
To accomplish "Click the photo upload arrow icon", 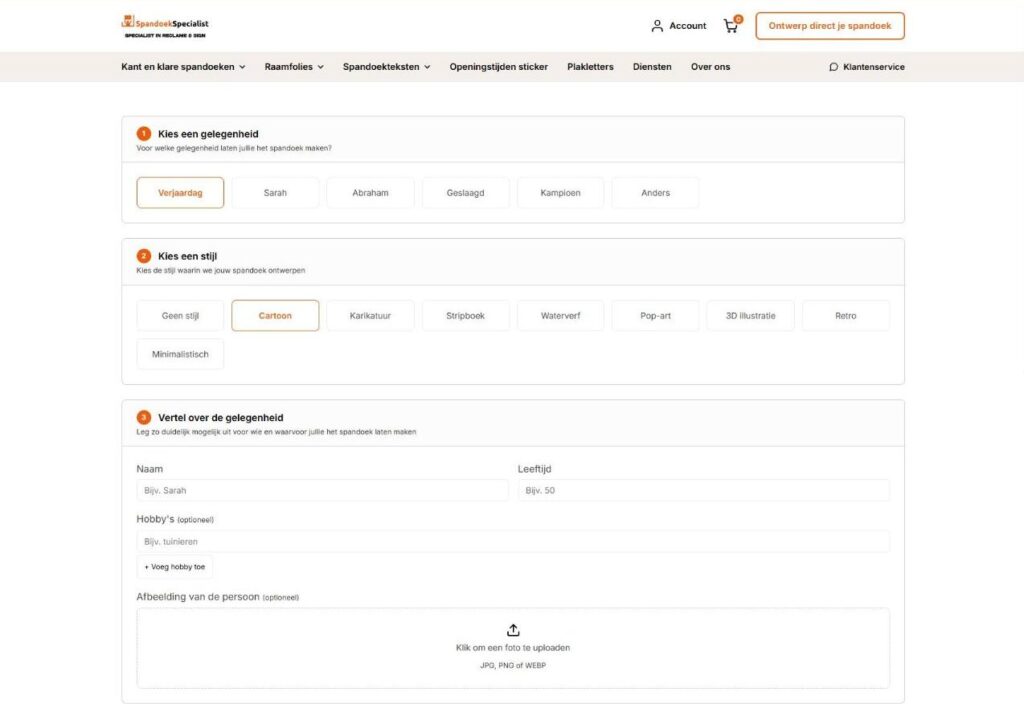I will [x=513, y=630].
